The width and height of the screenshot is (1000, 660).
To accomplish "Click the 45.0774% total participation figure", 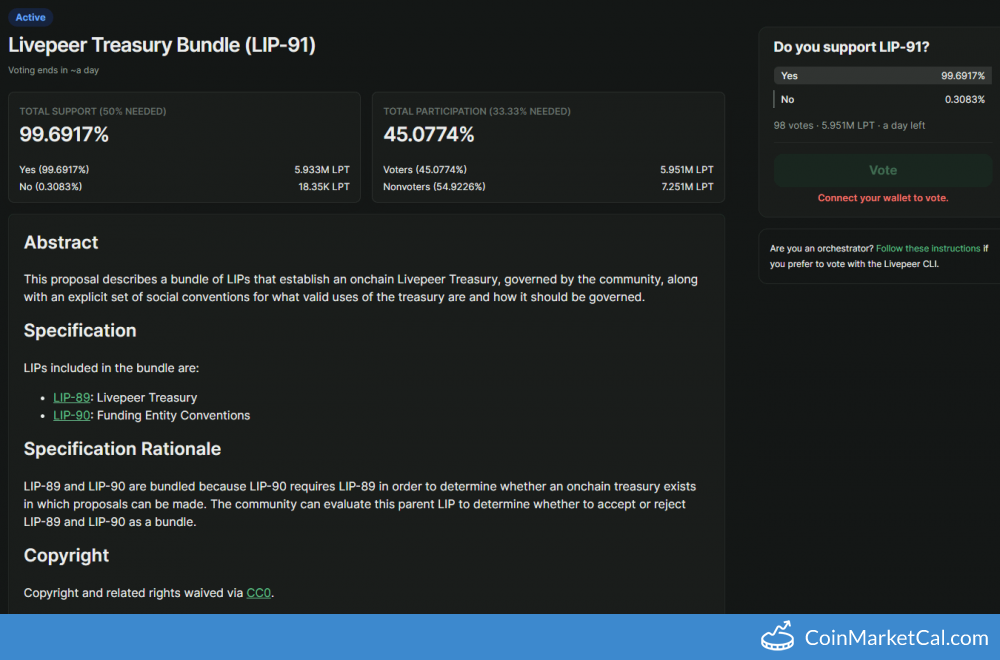I will (429, 134).
